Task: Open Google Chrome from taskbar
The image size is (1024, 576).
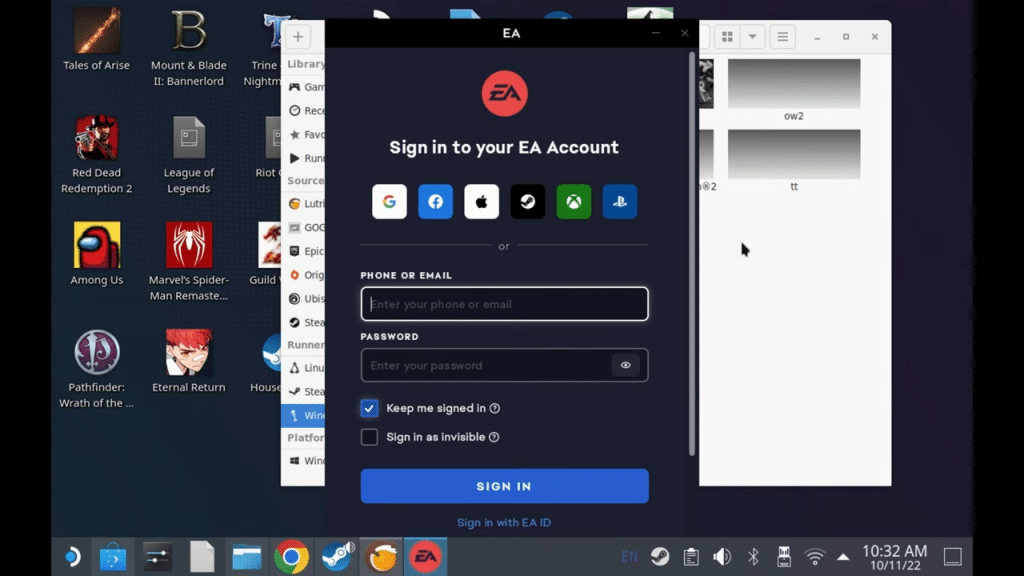Action: click(291, 557)
